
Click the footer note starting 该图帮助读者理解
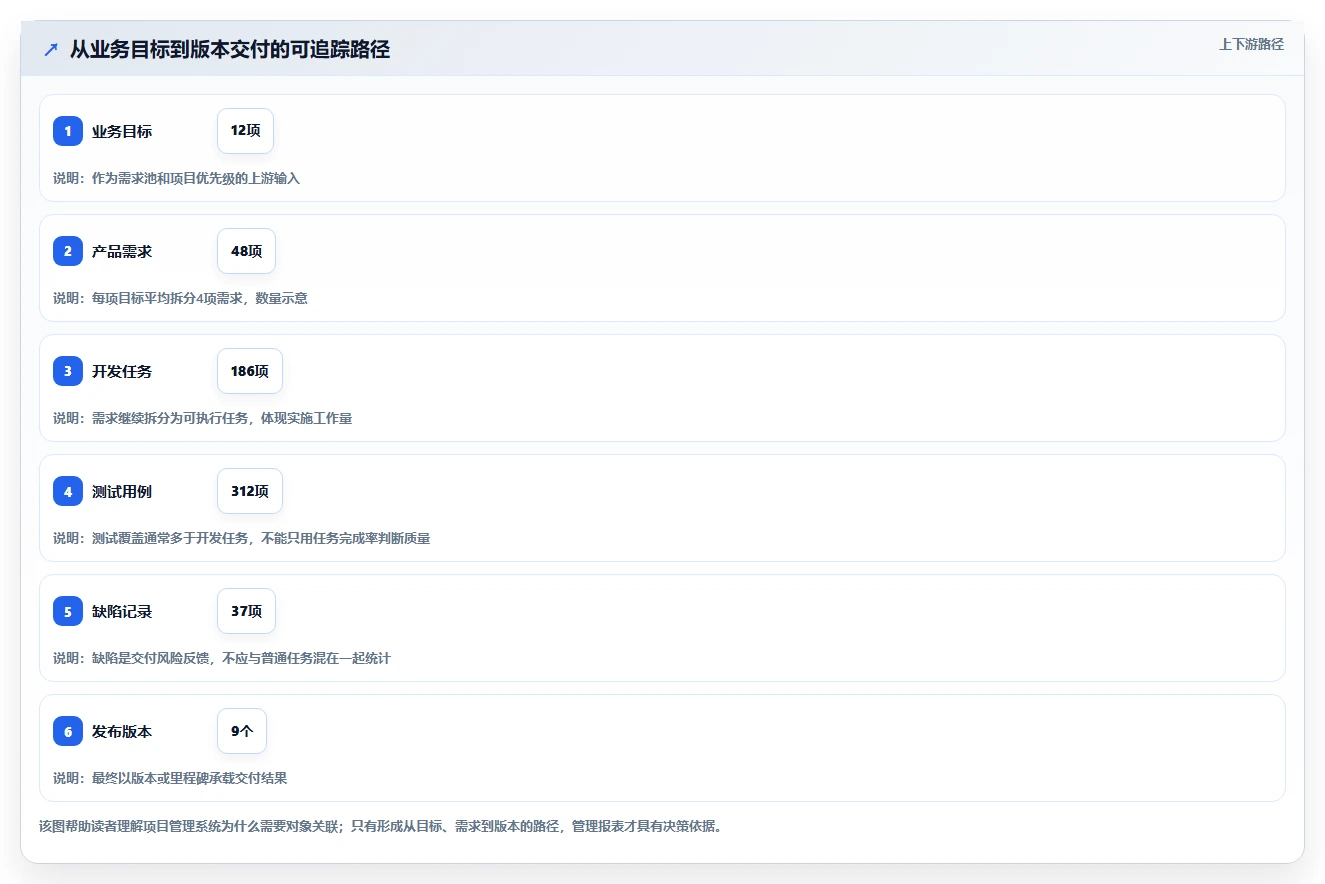pos(380,826)
